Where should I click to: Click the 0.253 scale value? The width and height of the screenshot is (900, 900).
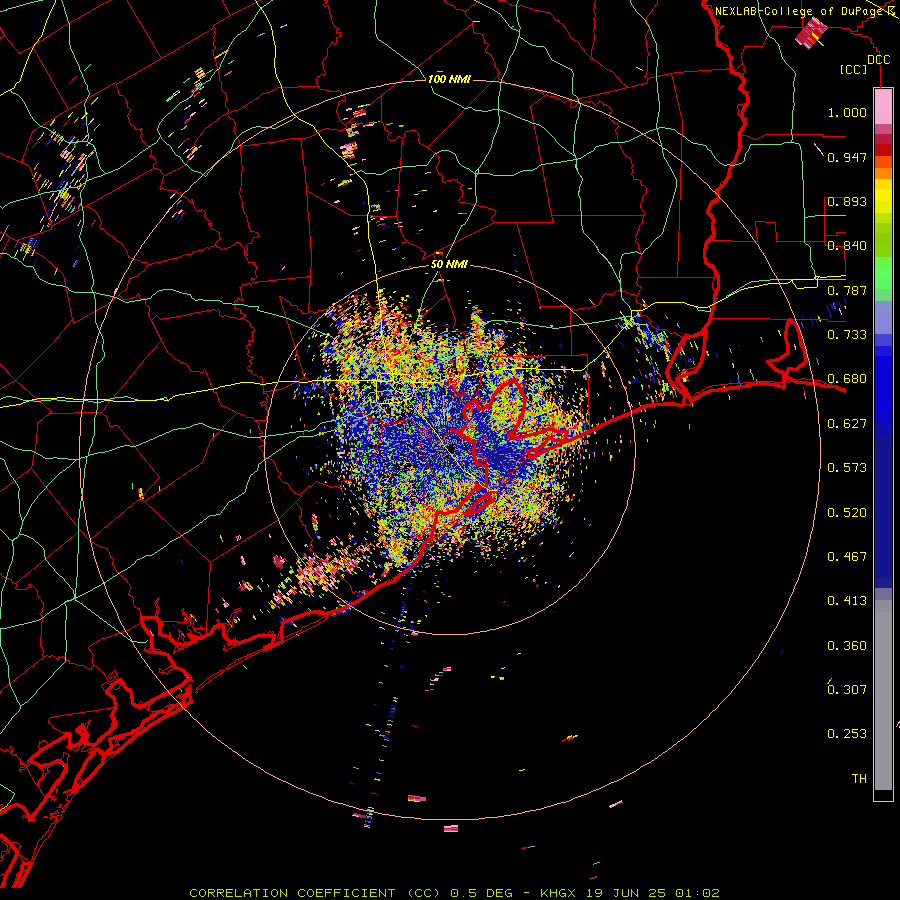pos(847,734)
